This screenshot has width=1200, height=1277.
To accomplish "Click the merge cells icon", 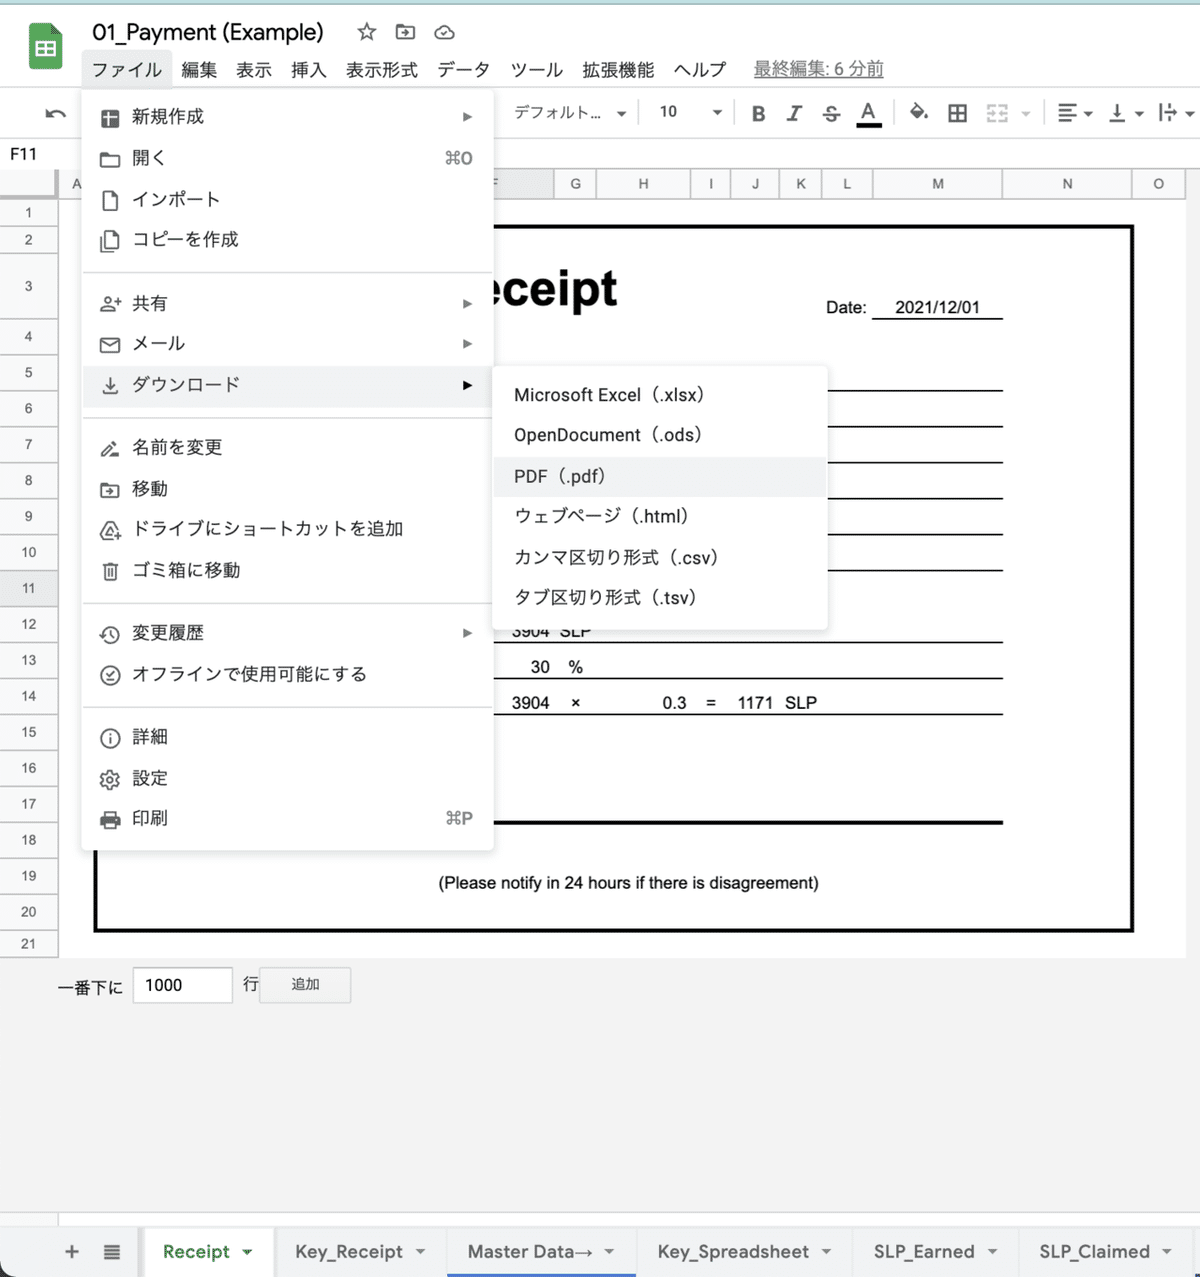I will coord(997,113).
